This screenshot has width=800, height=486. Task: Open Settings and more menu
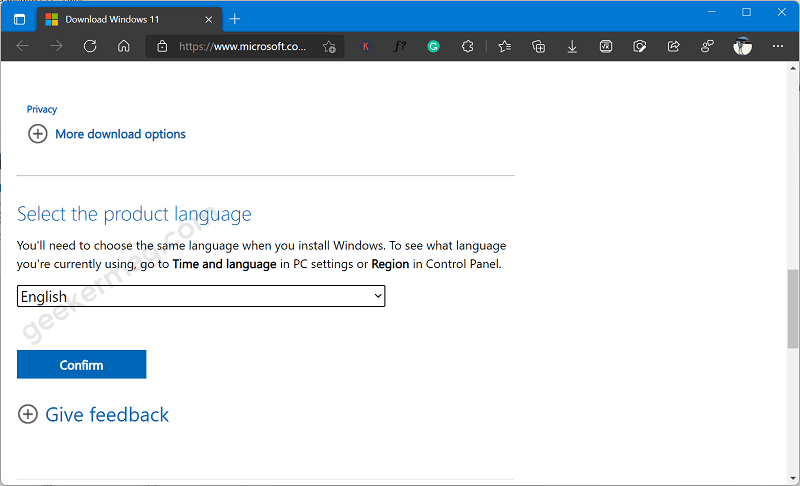tap(778, 46)
